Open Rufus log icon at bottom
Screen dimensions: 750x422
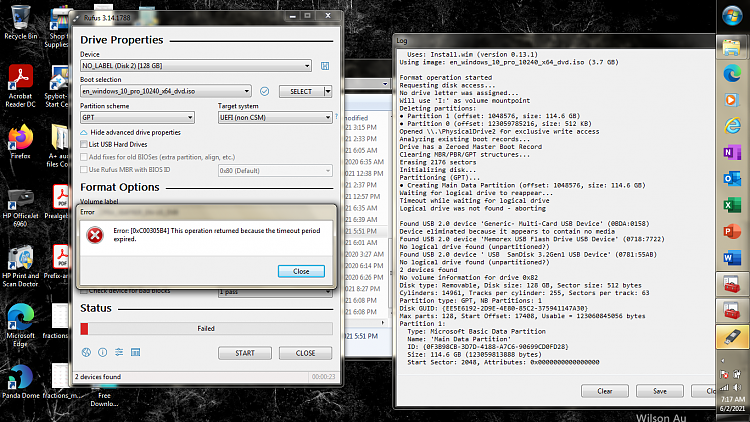tap(135, 353)
